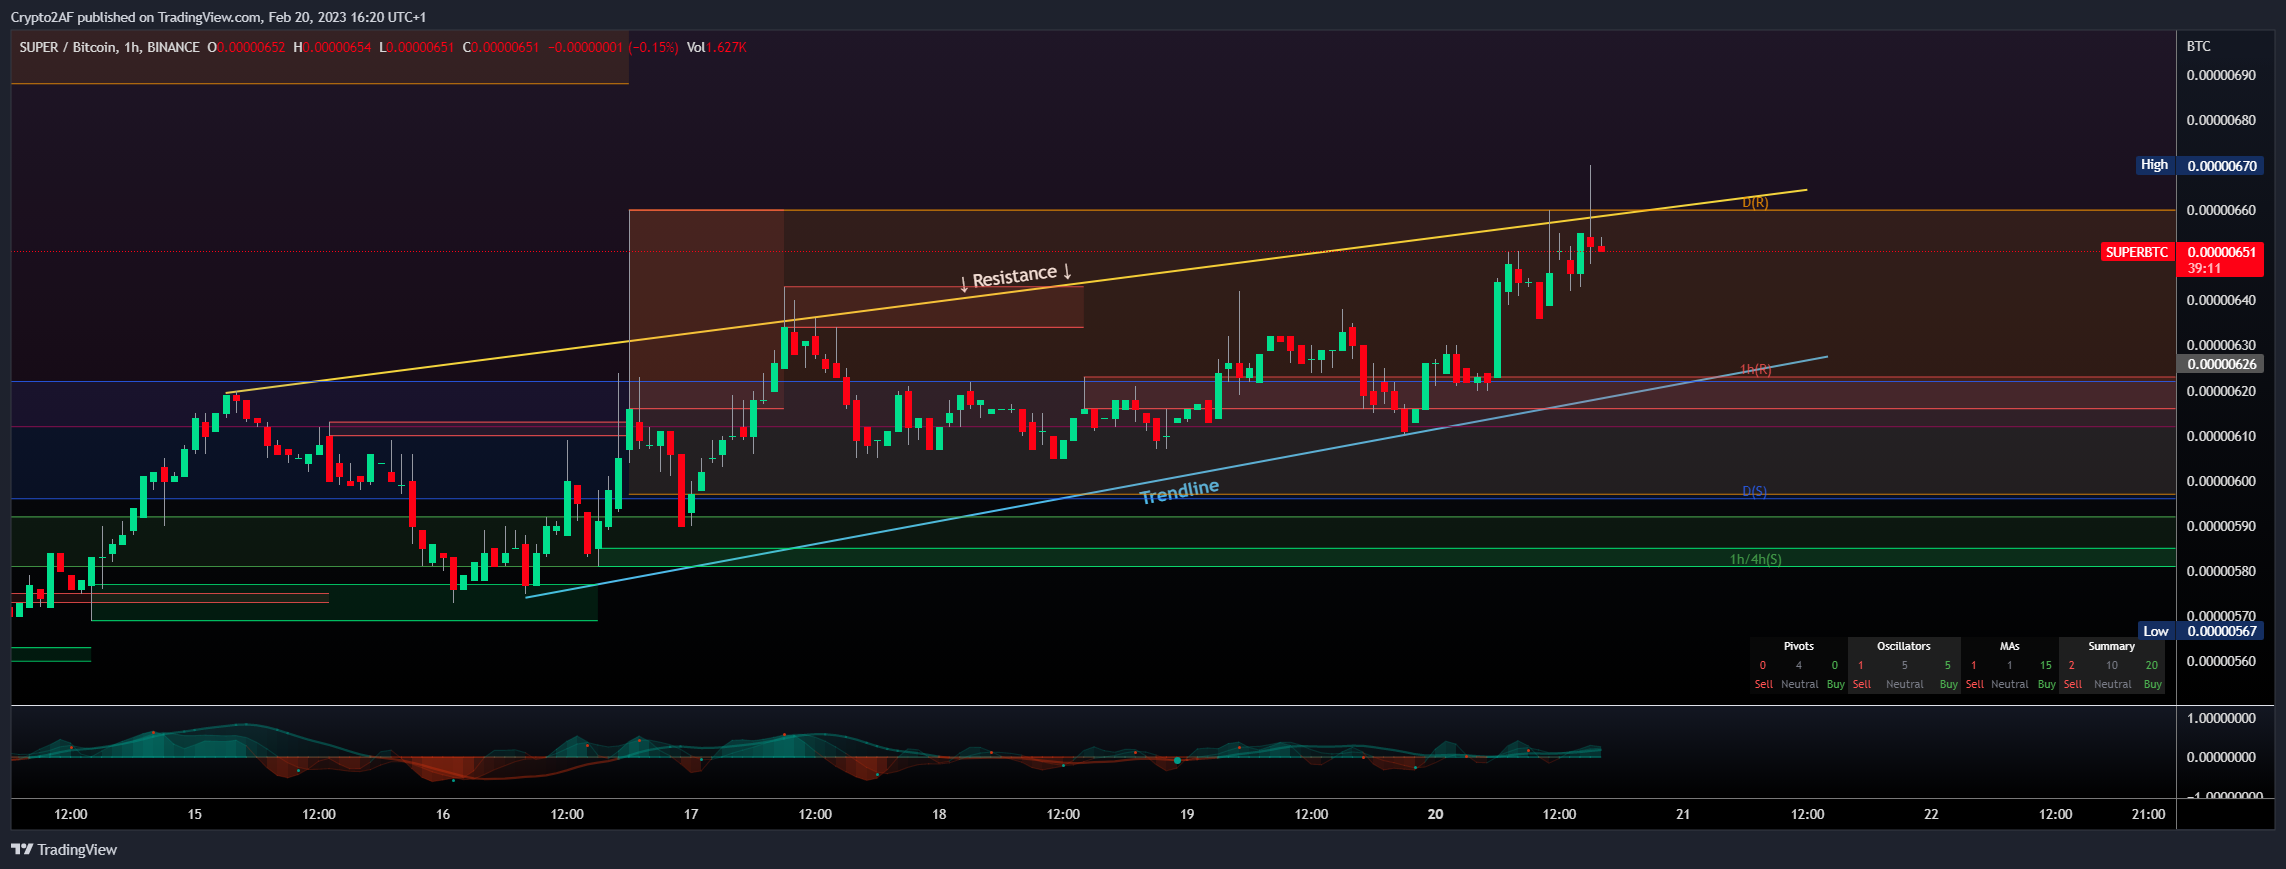Viewport: 2286px width, 869px height.
Task: Click the green 1h/4h(S) support label
Action: (x=1755, y=559)
